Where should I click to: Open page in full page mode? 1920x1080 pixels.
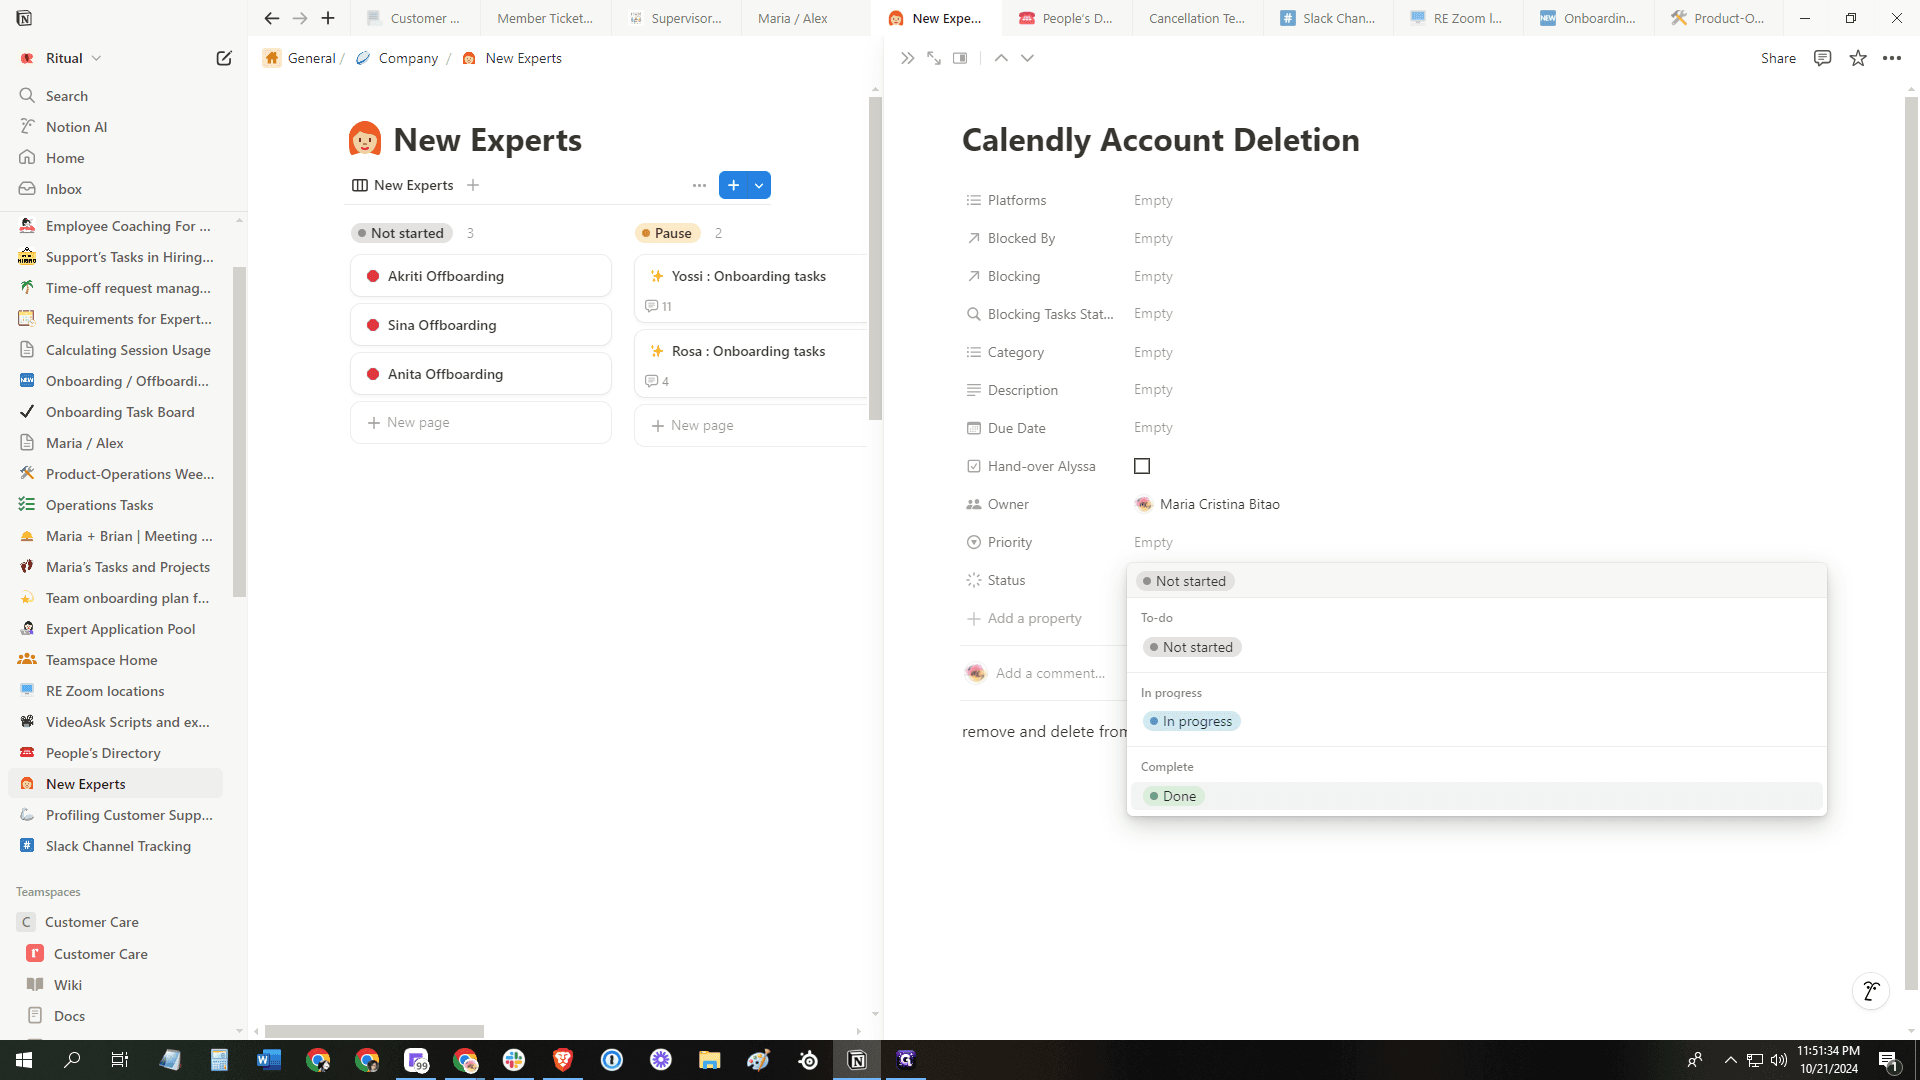(934, 58)
